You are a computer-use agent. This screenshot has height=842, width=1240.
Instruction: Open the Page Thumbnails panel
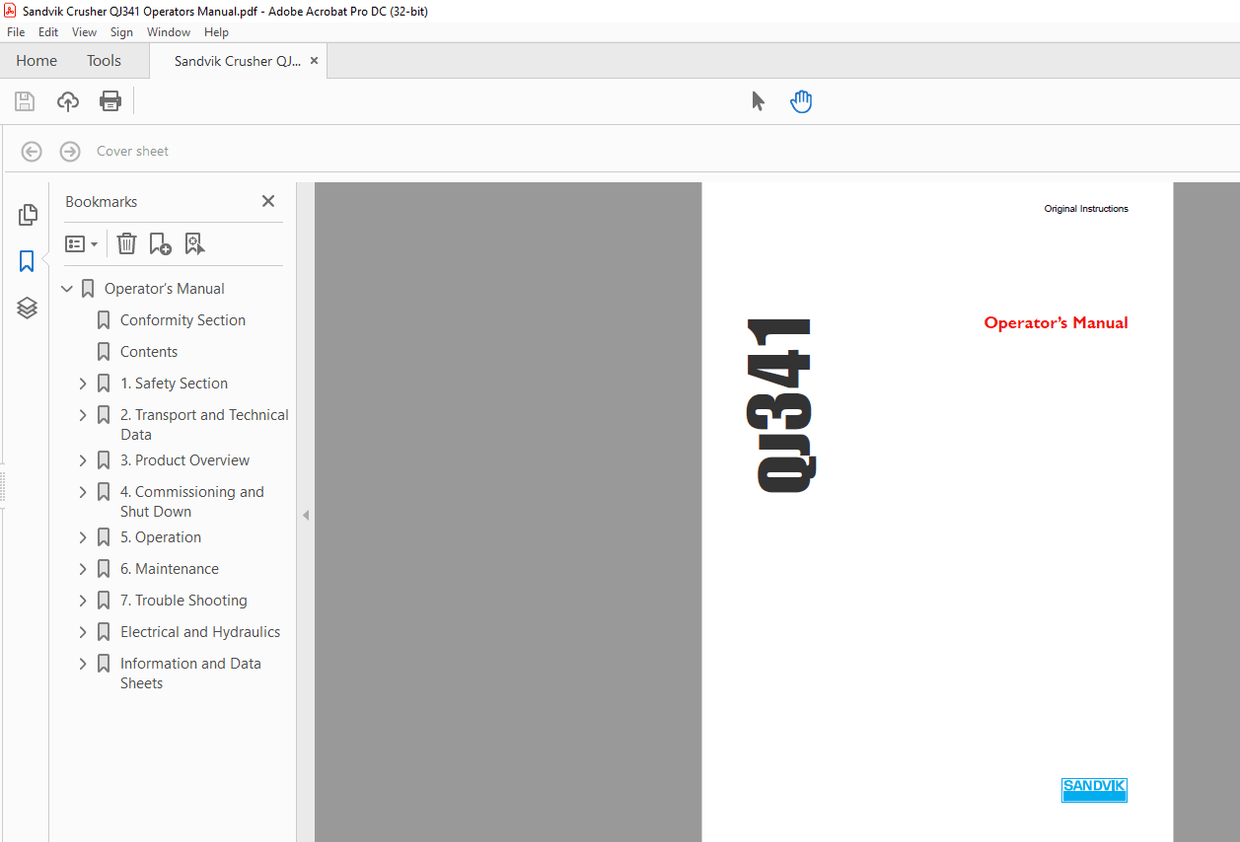click(28, 215)
